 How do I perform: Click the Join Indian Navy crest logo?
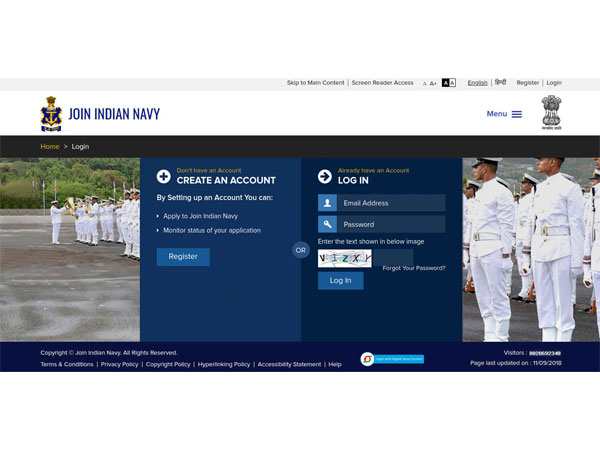50,114
